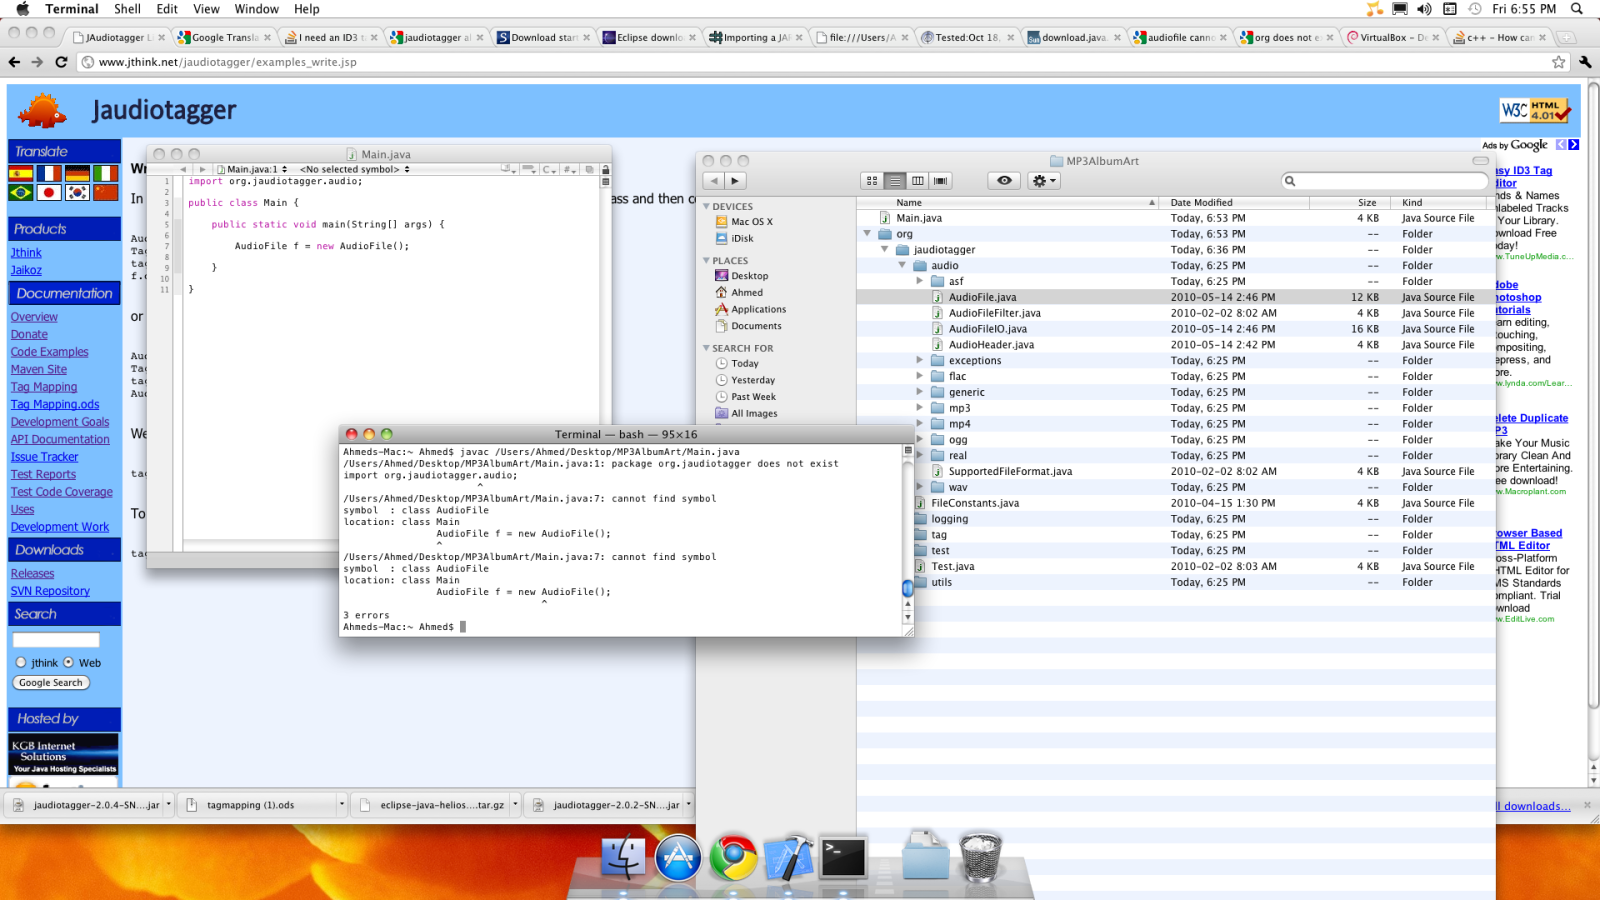Select the jthink search radio button
This screenshot has height=900, width=1600.
click(x=21, y=663)
